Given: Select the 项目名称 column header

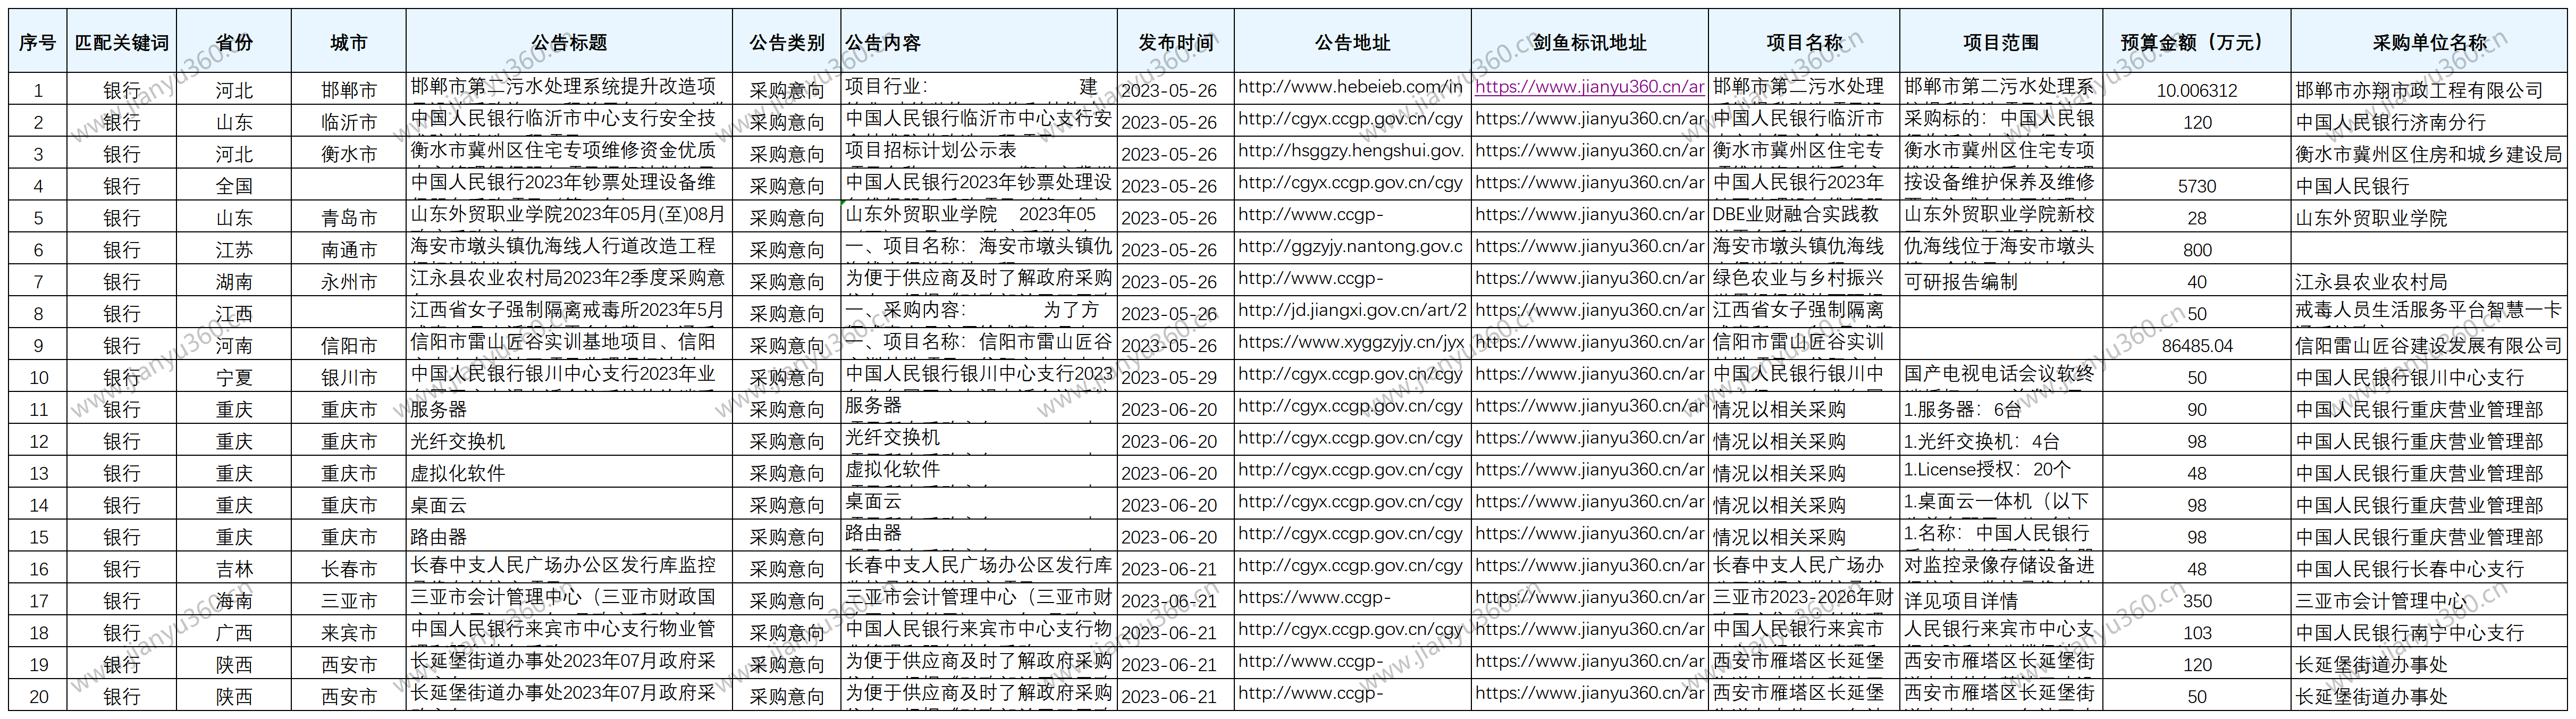Looking at the screenshot, I should click(1804, 42).
